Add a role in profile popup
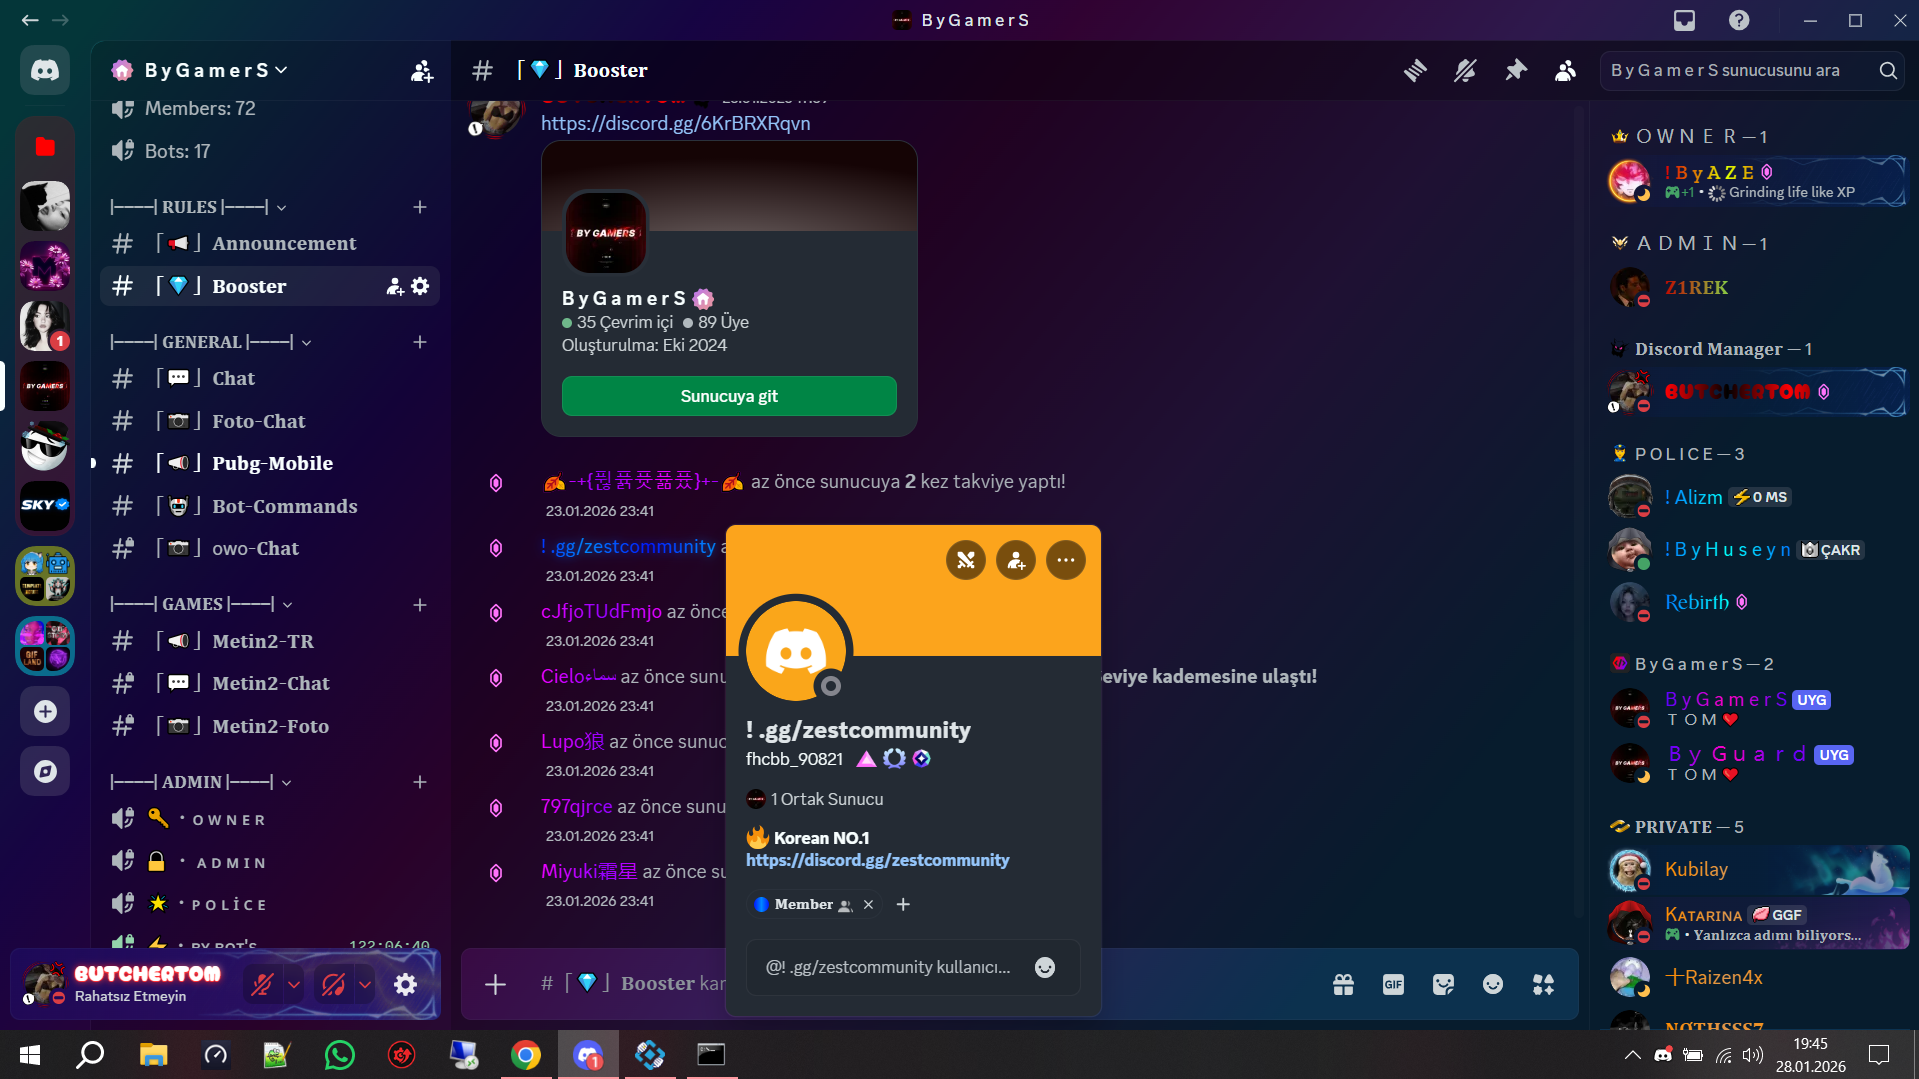The height and width of the screenshot is (1079, 1919). pyautogui.click(x=903, y=905)
